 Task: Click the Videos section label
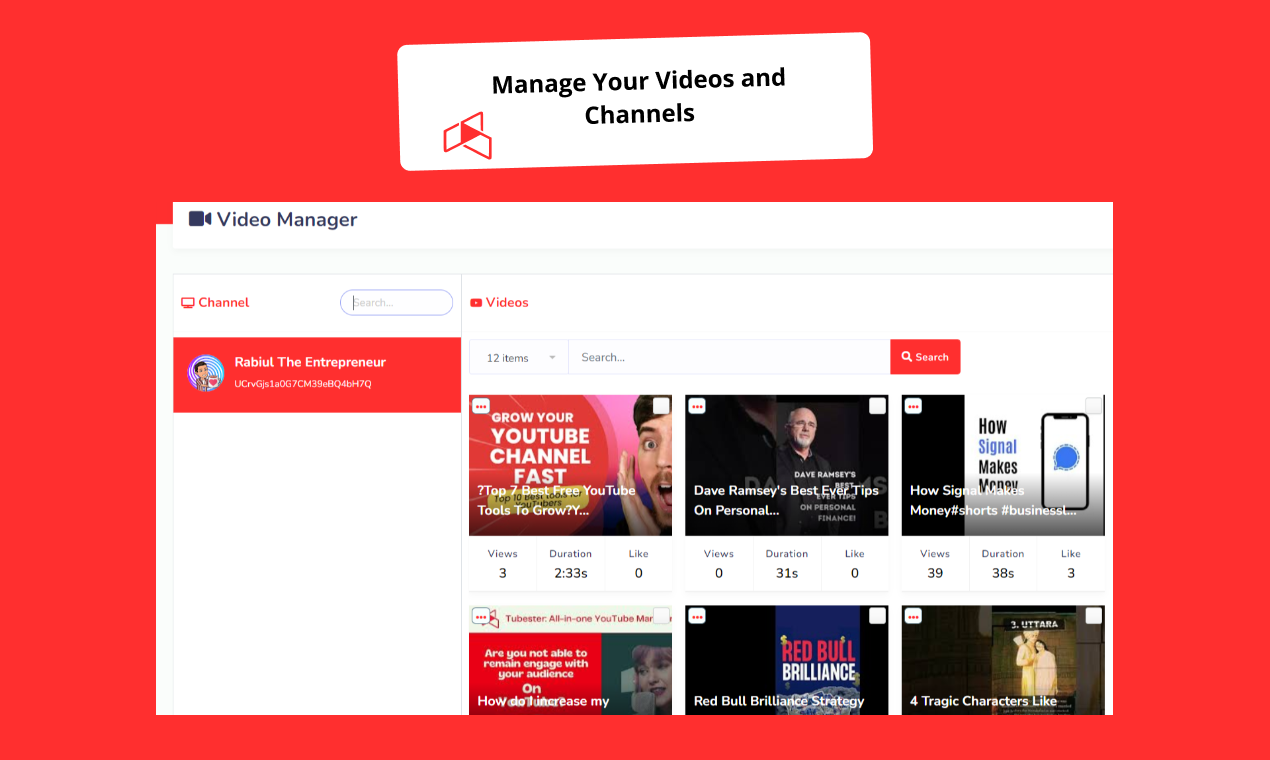[x=507, y=302]
